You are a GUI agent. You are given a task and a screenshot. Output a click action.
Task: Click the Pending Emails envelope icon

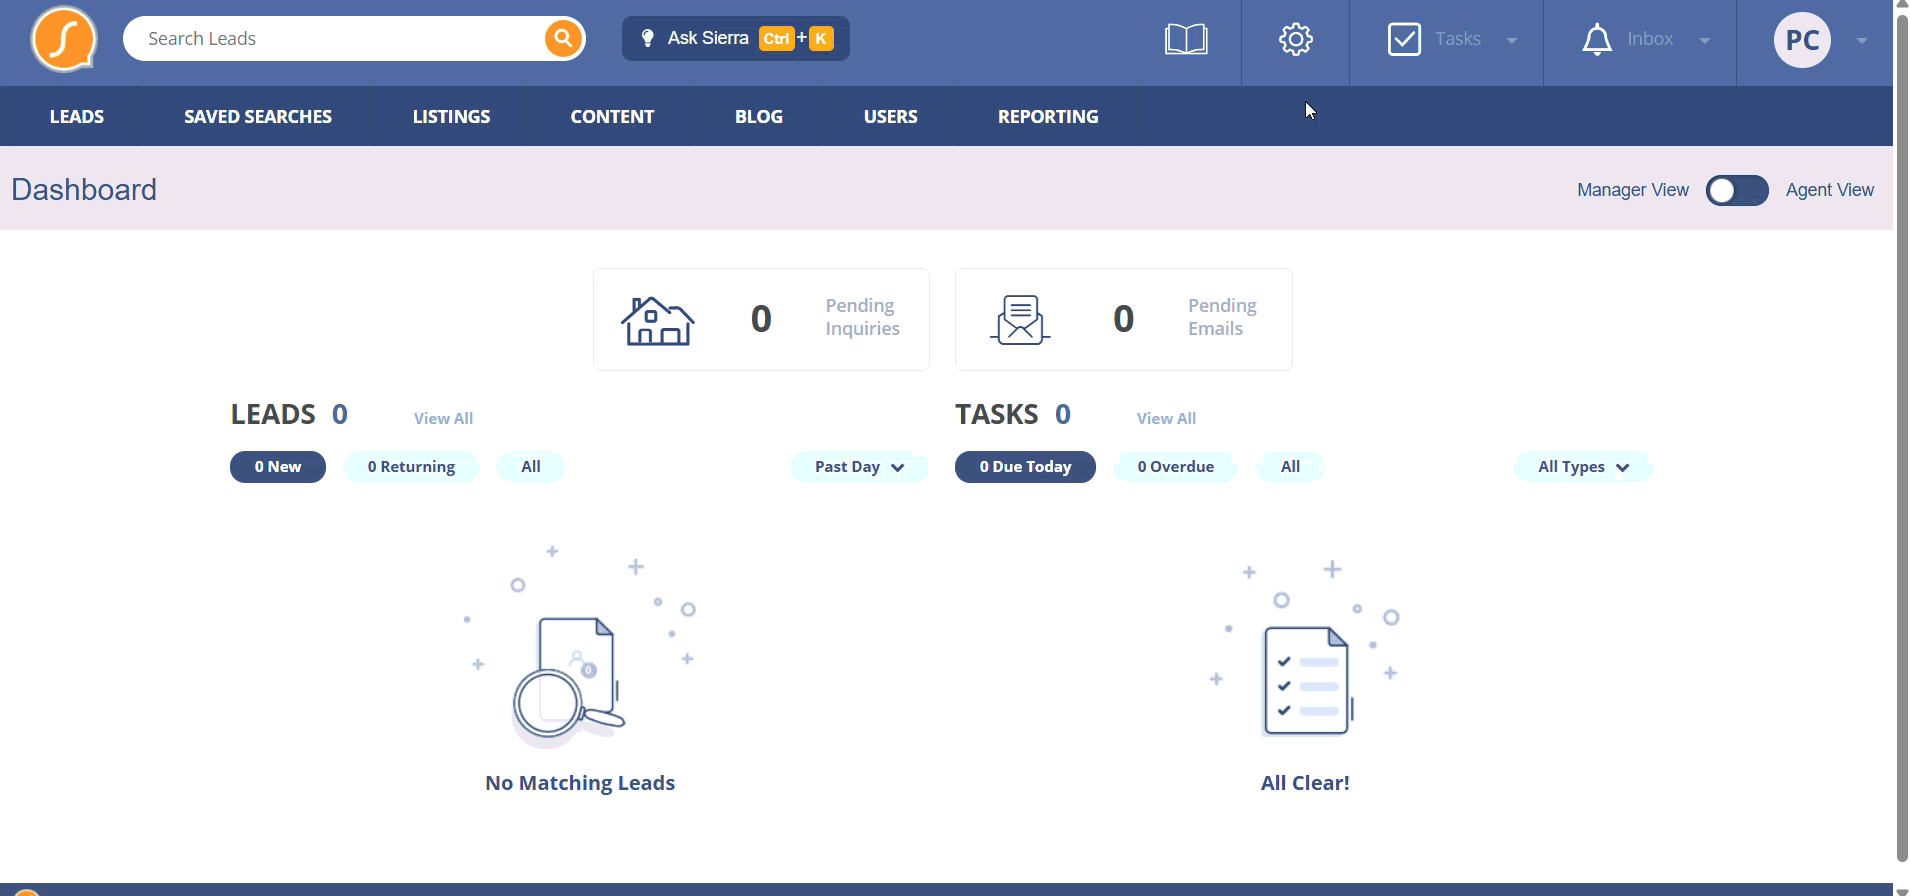[1020, 320]
